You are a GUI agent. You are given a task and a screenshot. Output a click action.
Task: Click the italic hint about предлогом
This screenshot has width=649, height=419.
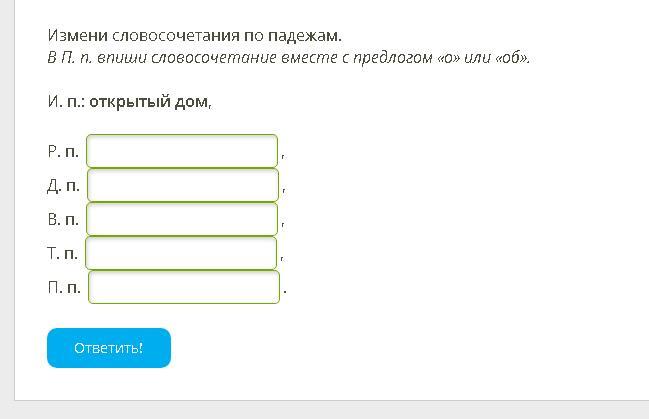(288, 58)
